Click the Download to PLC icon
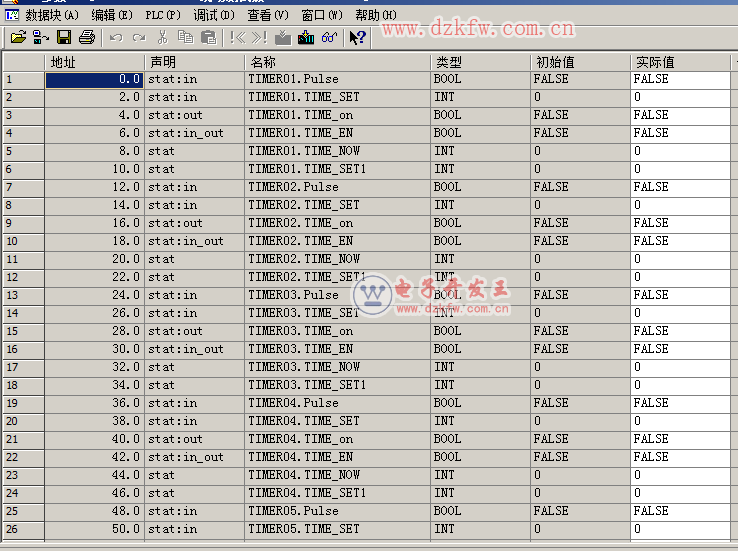 tap(282, 38)
